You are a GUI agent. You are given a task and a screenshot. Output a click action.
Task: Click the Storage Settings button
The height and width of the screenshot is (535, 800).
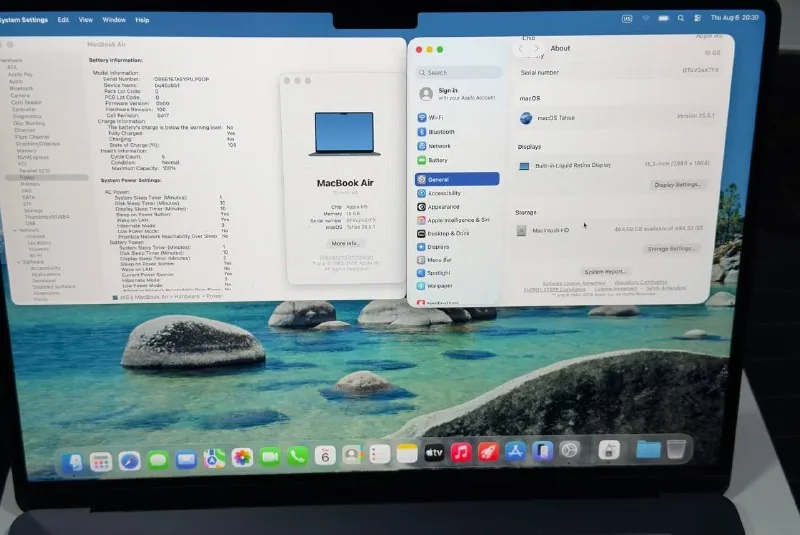(670, 249)
